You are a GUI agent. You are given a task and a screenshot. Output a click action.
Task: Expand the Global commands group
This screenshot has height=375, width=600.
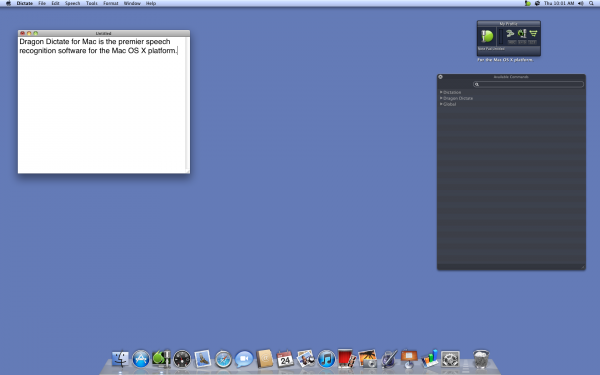[441, 104]
